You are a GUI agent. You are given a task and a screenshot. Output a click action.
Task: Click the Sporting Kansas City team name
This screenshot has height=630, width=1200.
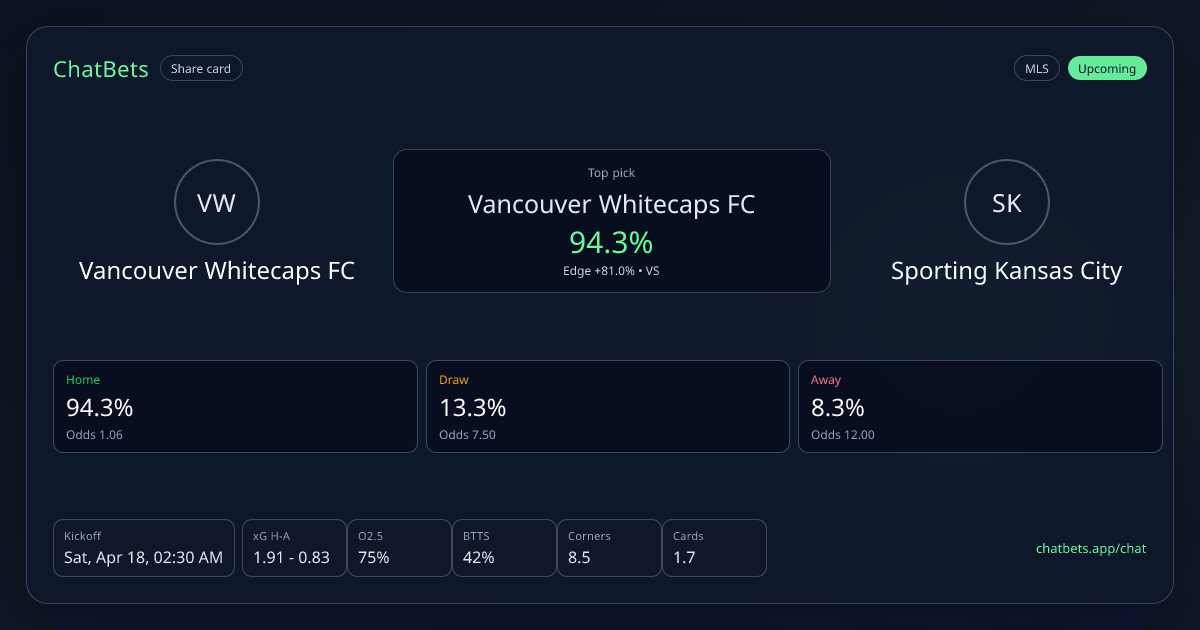[x=1006, y=271]
